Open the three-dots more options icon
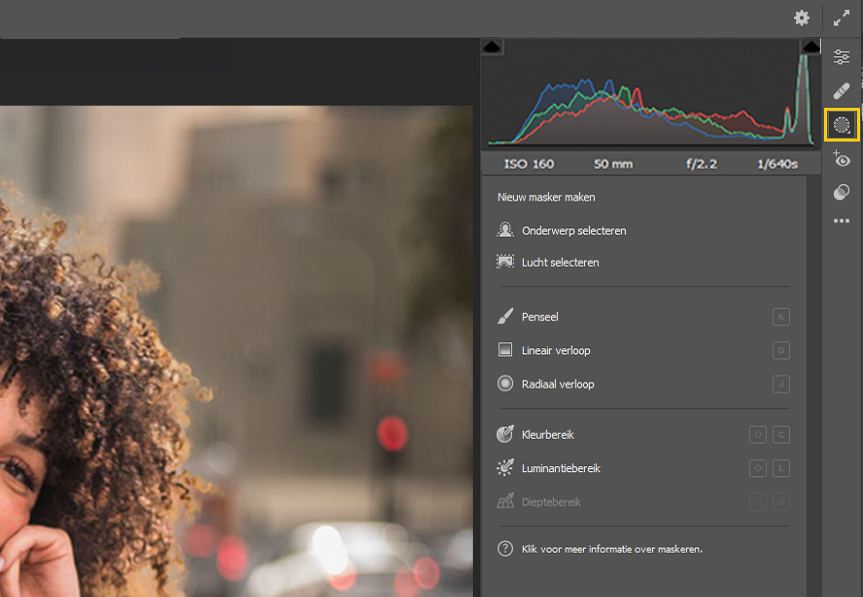The image size is (863, 597). (841, 221)
